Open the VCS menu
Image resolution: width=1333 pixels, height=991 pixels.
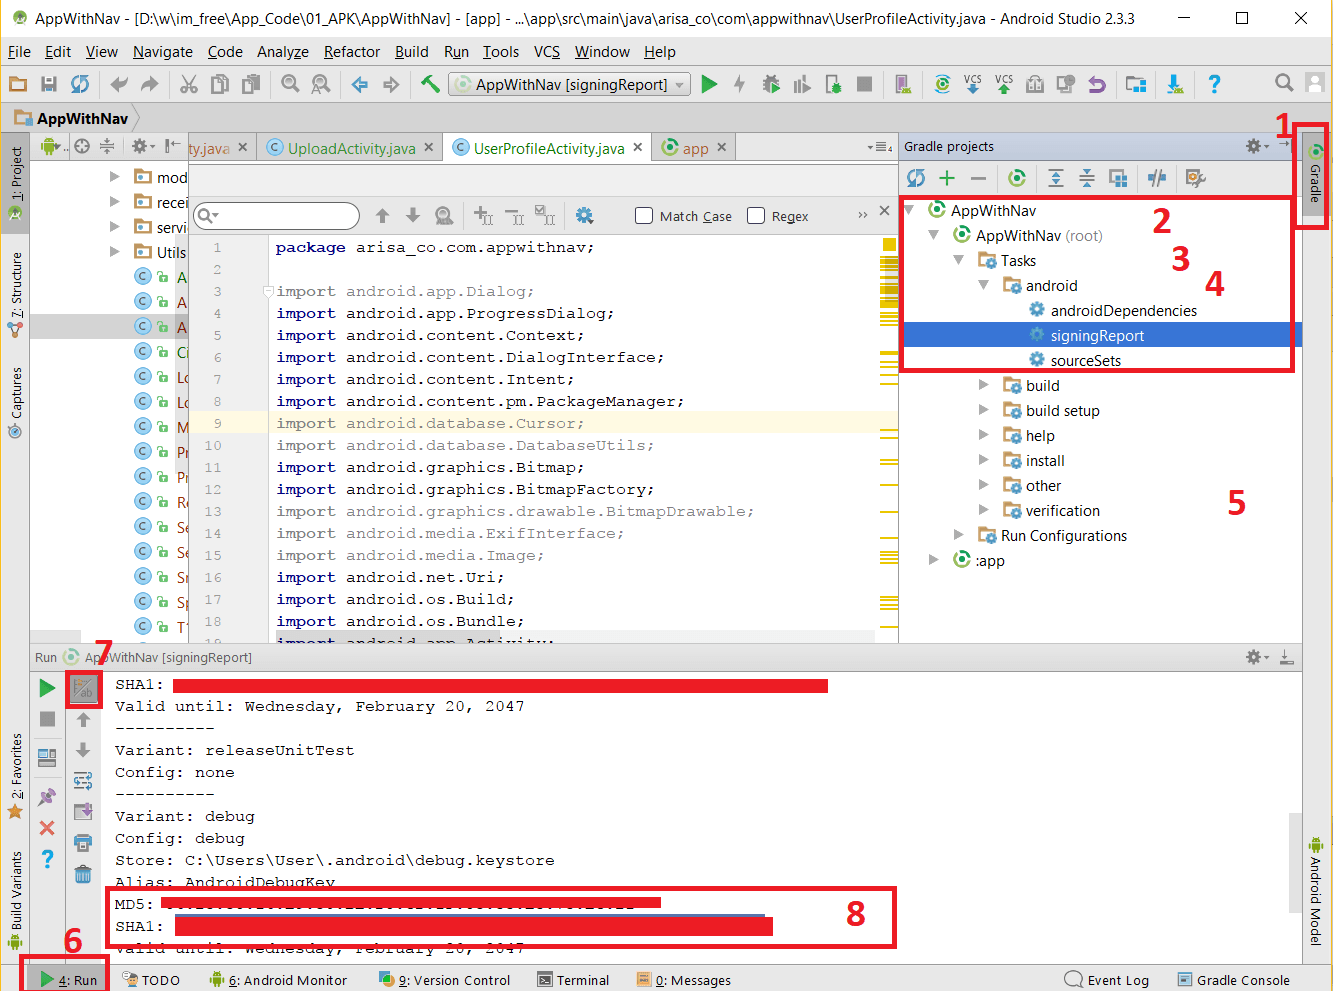(547, 52)
